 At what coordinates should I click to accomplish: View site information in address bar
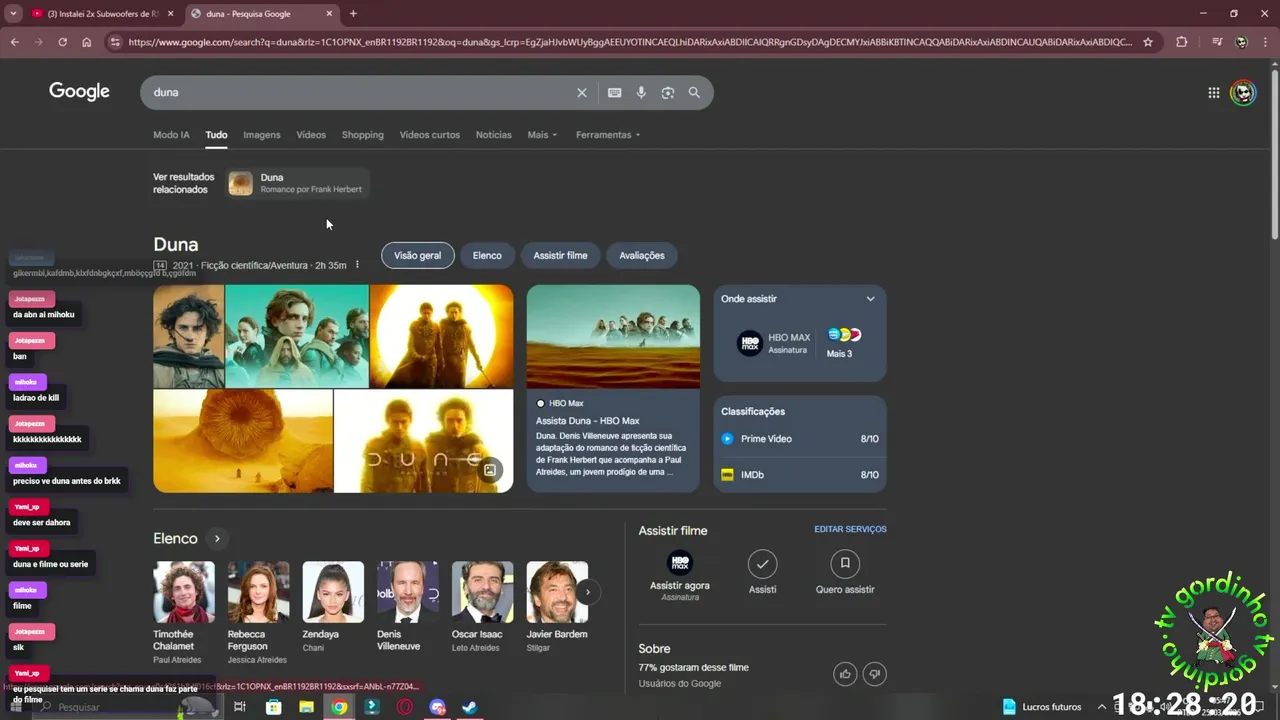(x=115, y=42)
